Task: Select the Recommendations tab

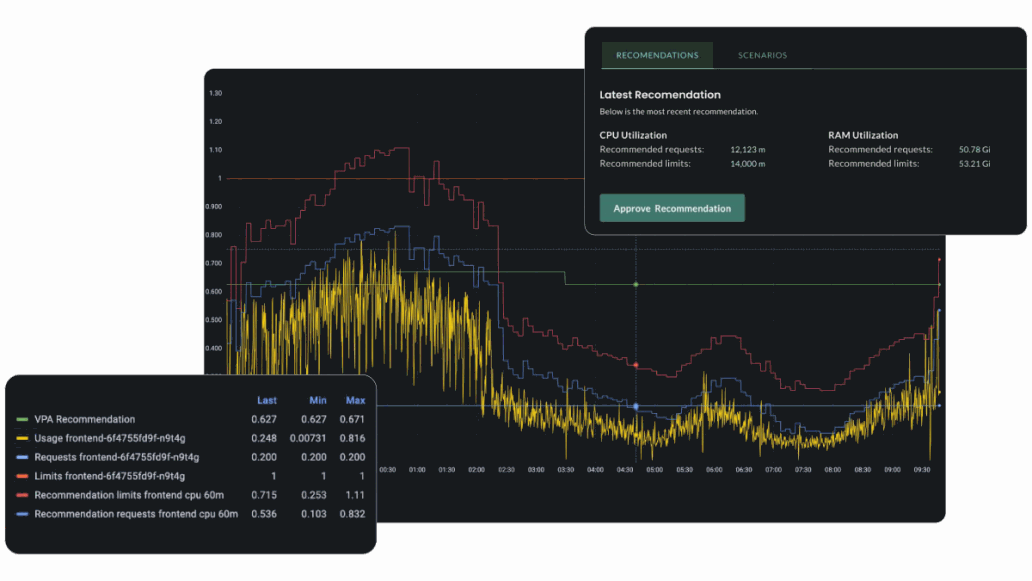Action: [x=657, y=55]
